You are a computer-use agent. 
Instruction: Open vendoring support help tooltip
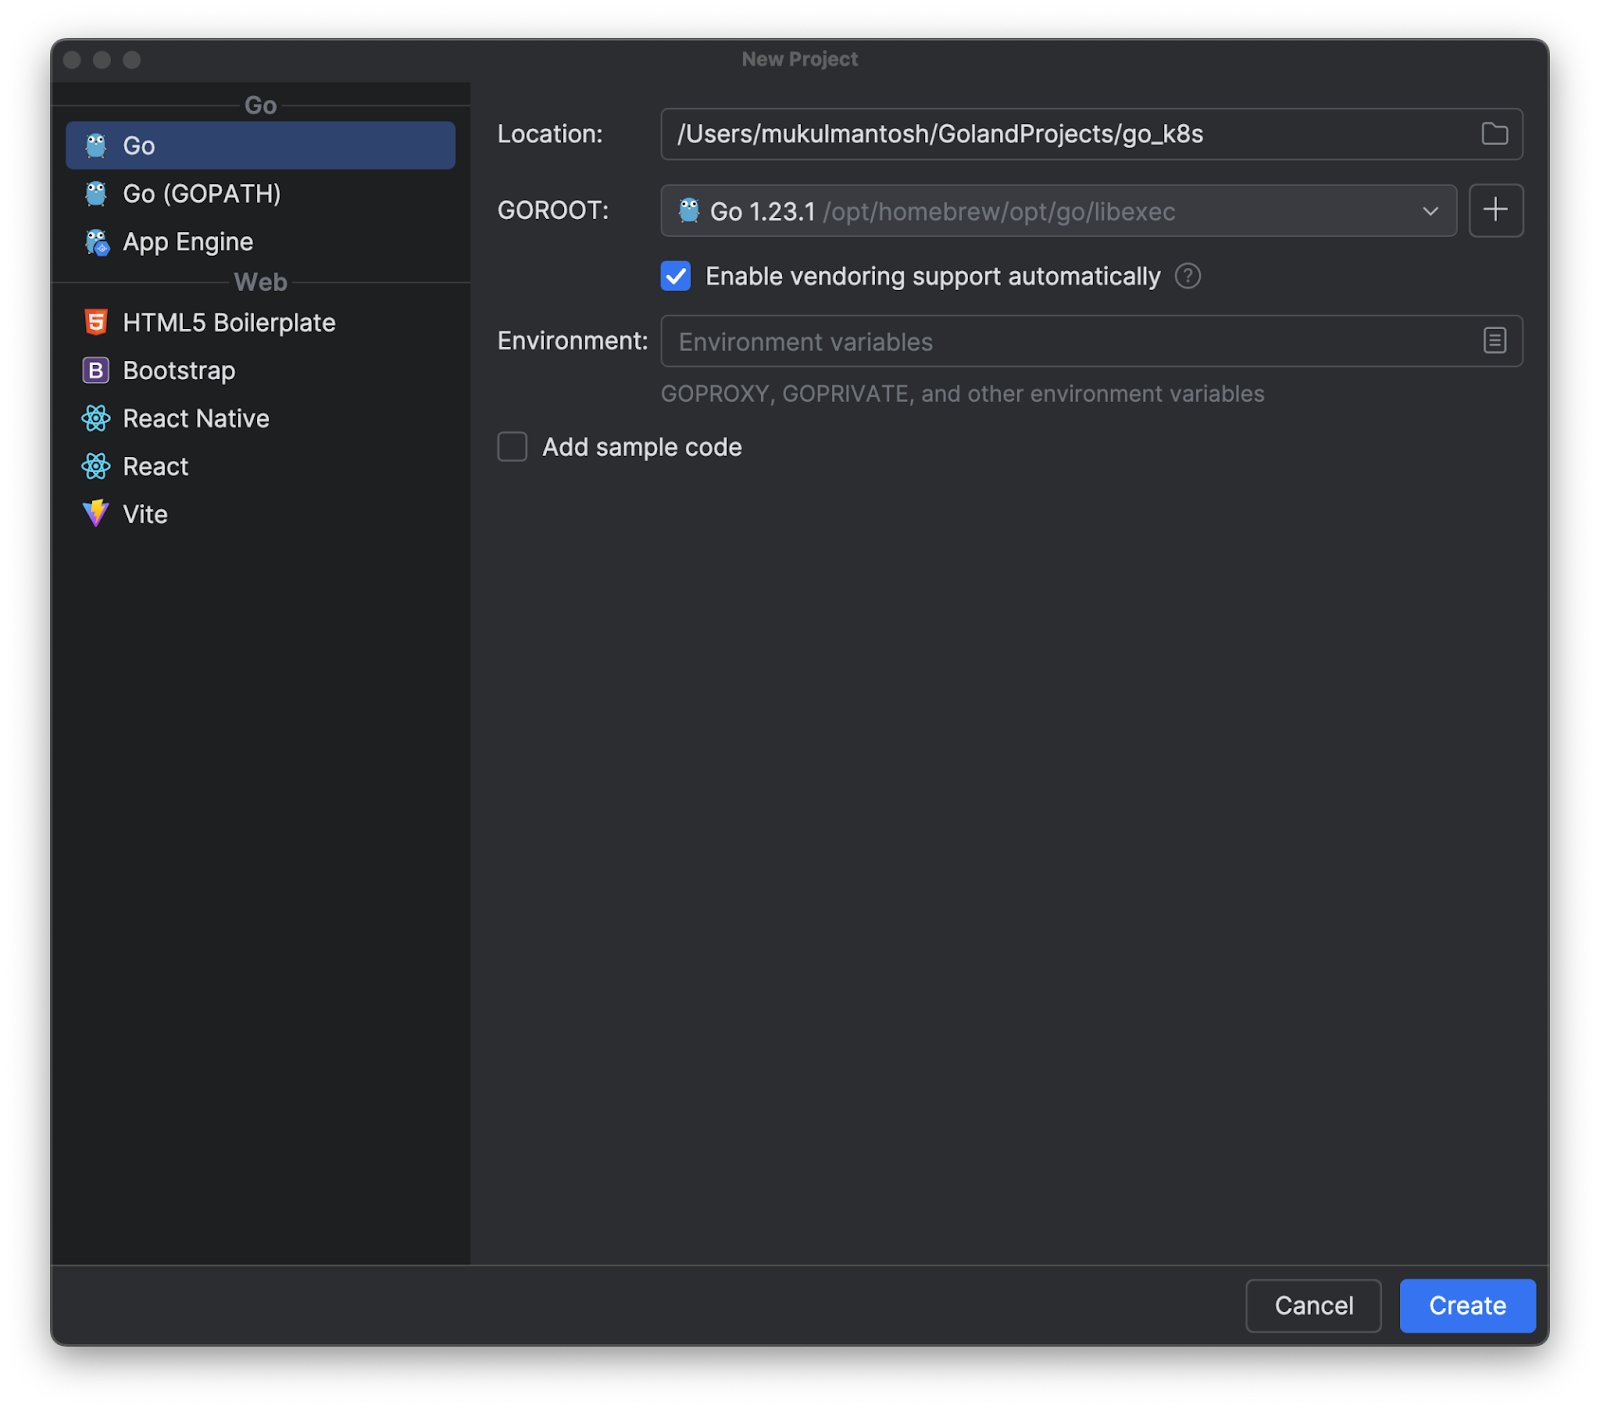(1187, 276)
